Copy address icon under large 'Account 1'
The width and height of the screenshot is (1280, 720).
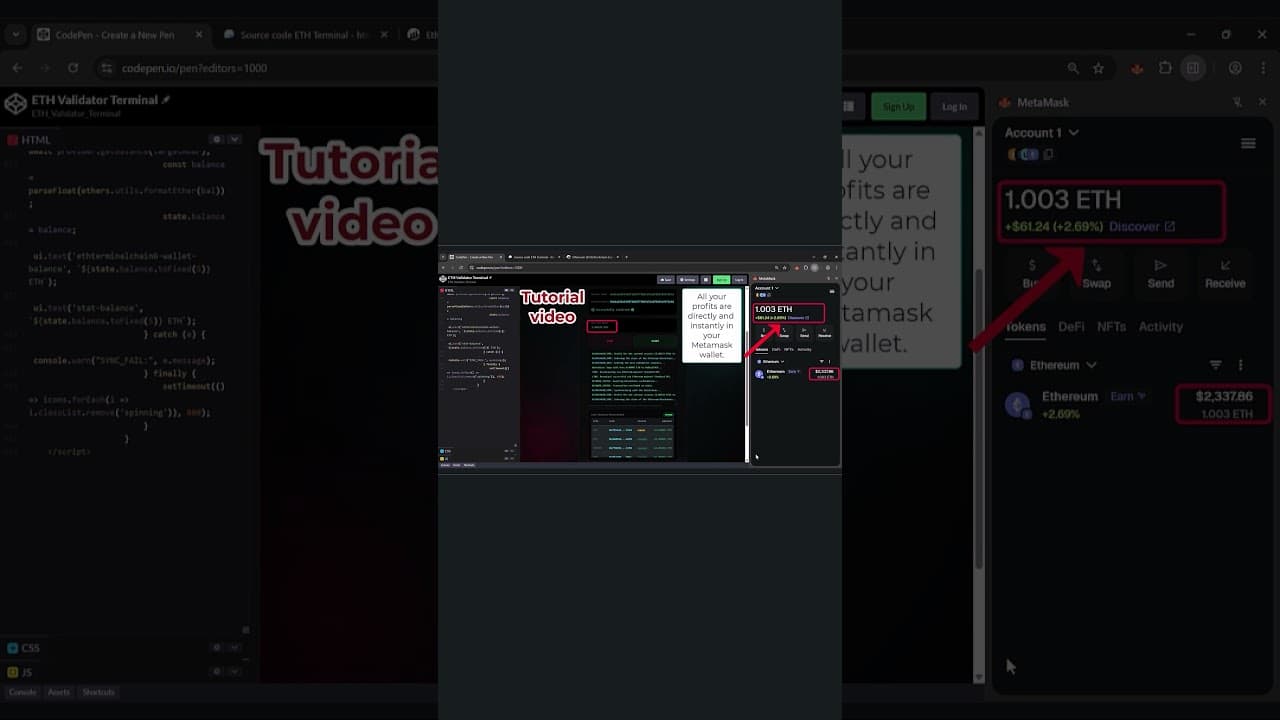(1048, 154)
